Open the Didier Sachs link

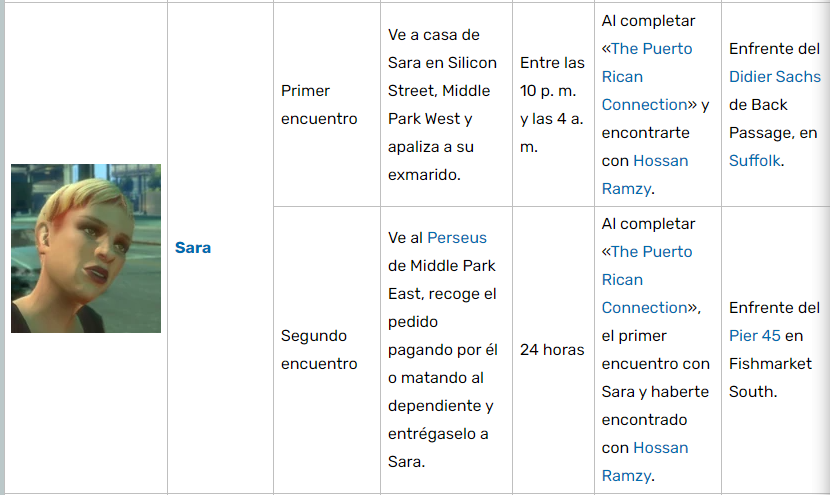coord(774,77)
